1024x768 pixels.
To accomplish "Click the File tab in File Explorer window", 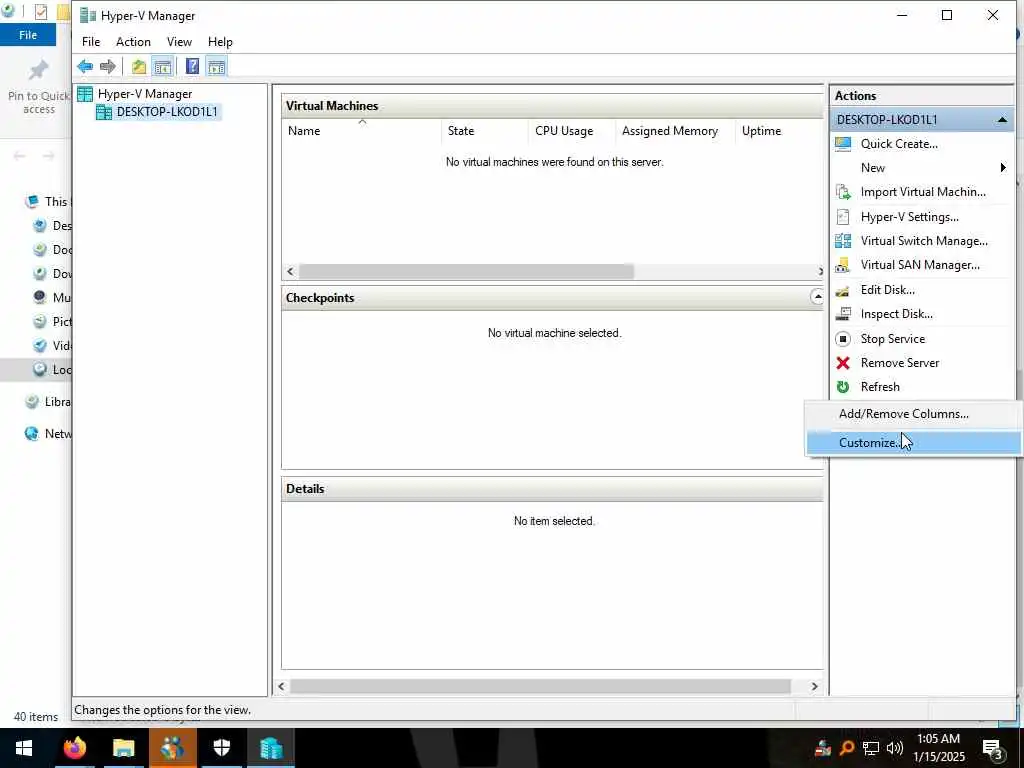I will pyautogui.click(x=27, y=35).
